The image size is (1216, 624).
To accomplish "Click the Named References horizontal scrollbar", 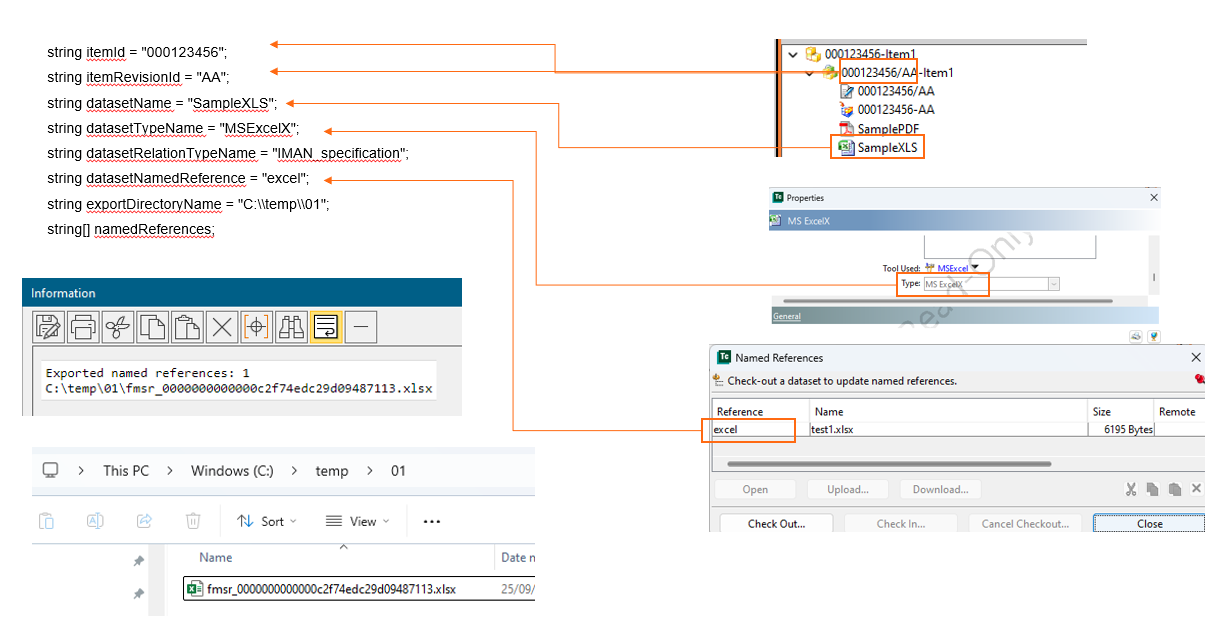I will [x=889, y=464].
